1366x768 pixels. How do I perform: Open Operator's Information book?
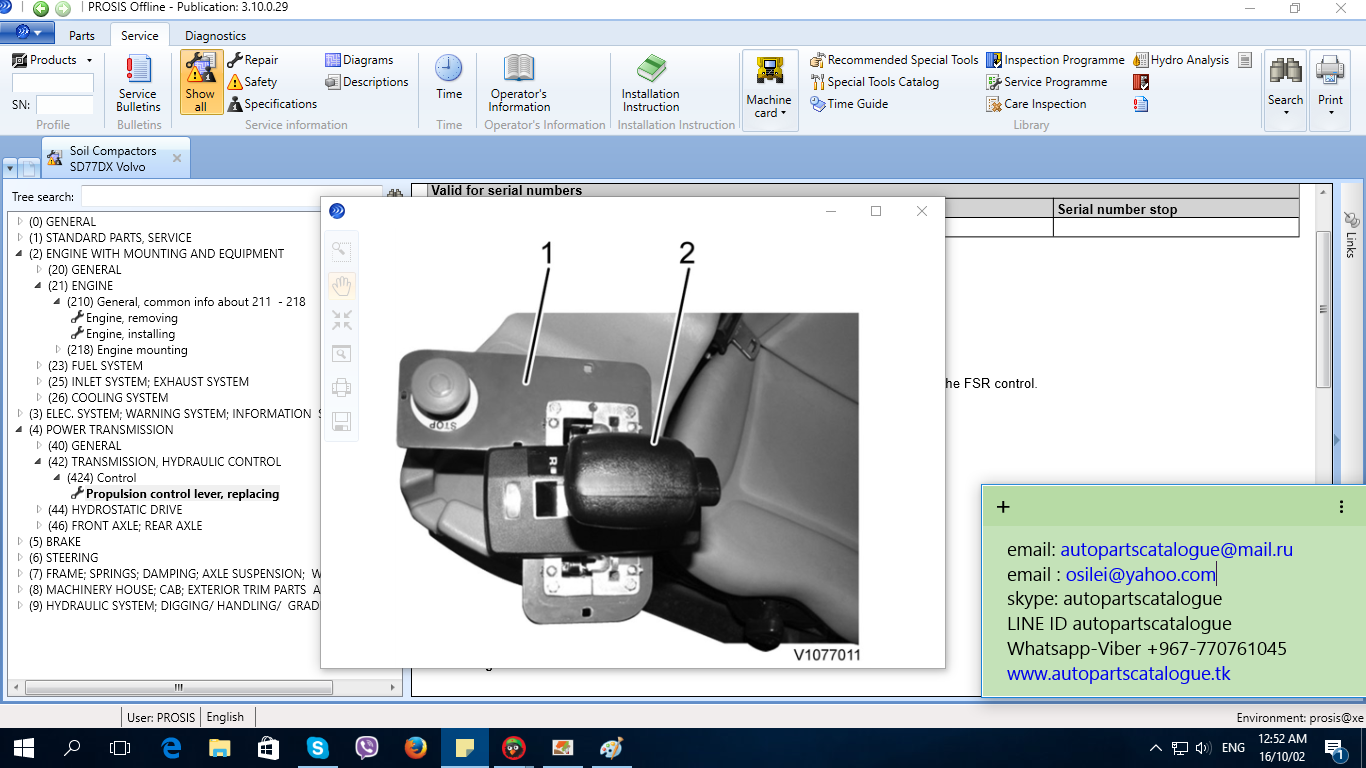pos(519,83)
